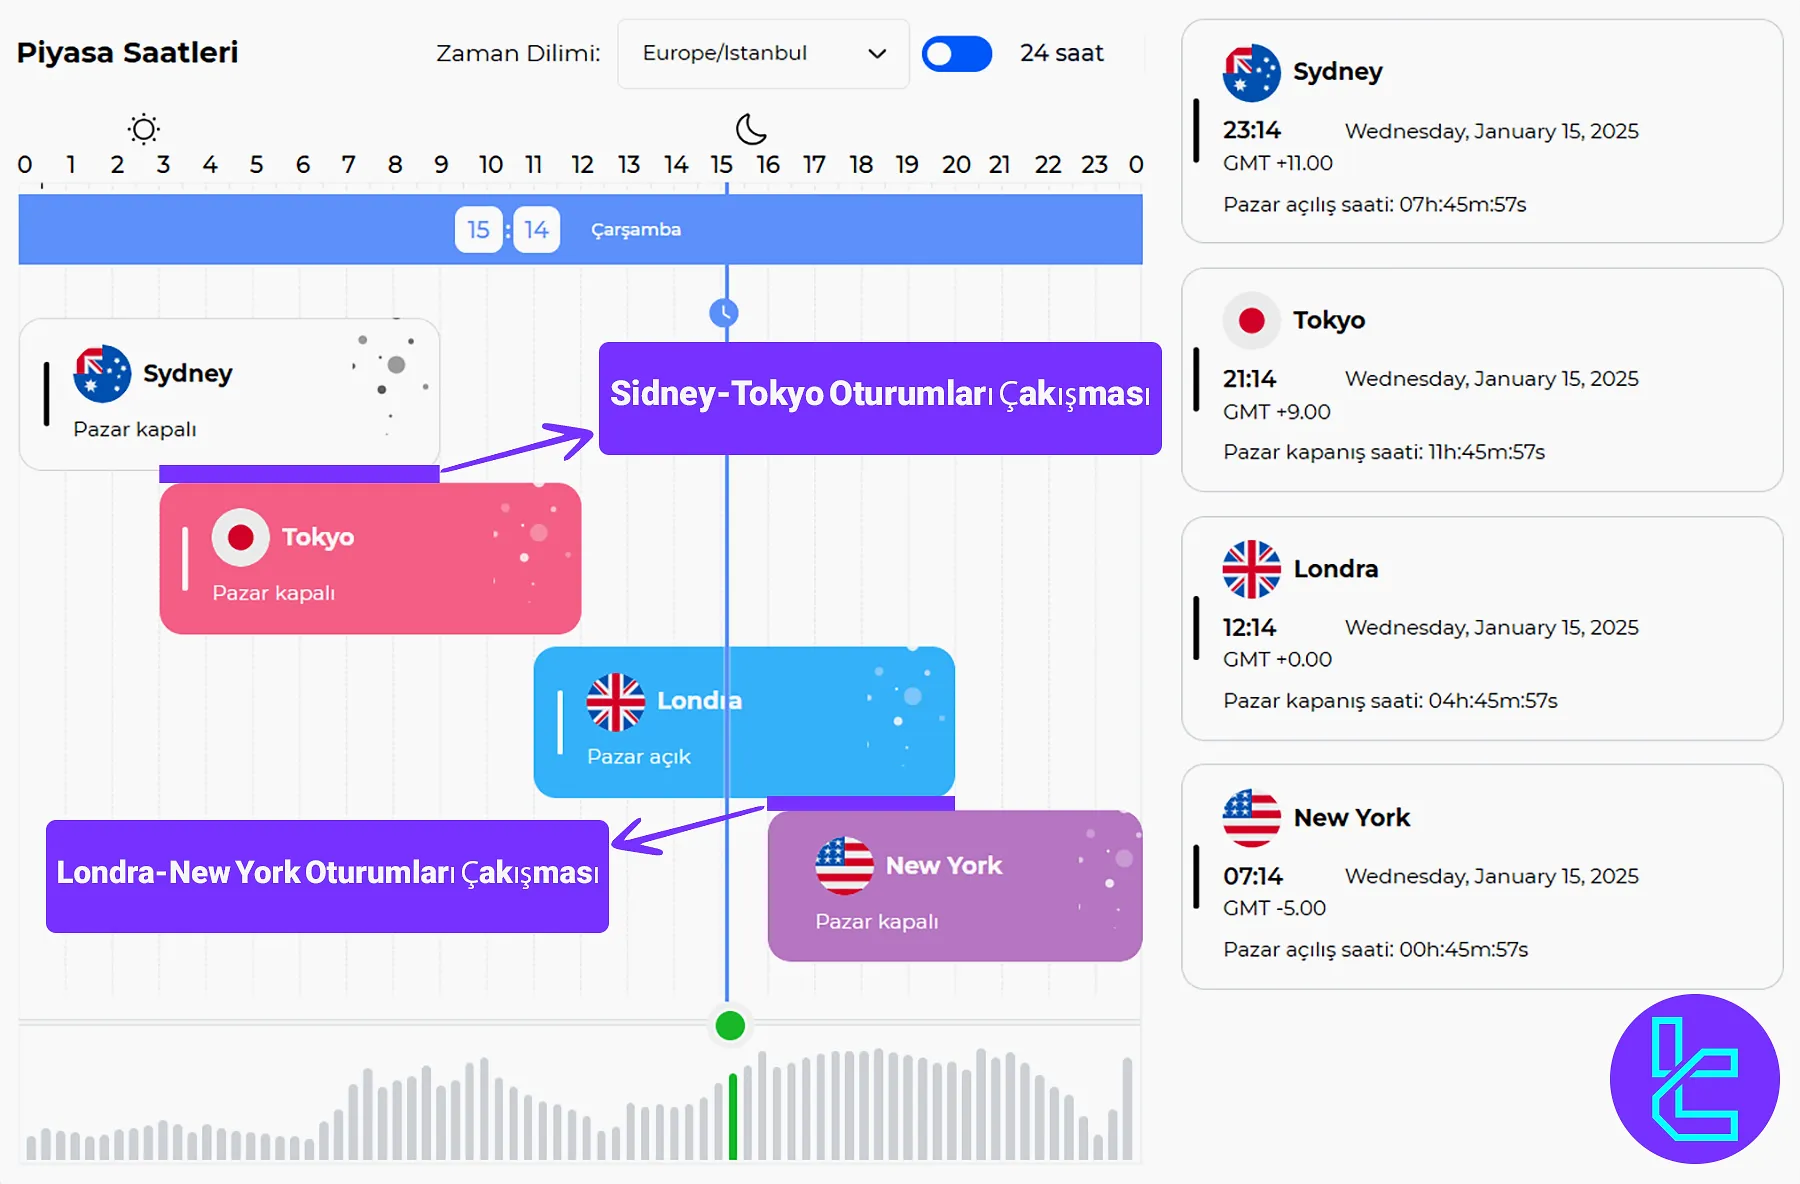Click Pazar kapalı under New York bar
This screenshot has width=1800, height=1184.
pyautogui.click(x=877, y=922)
